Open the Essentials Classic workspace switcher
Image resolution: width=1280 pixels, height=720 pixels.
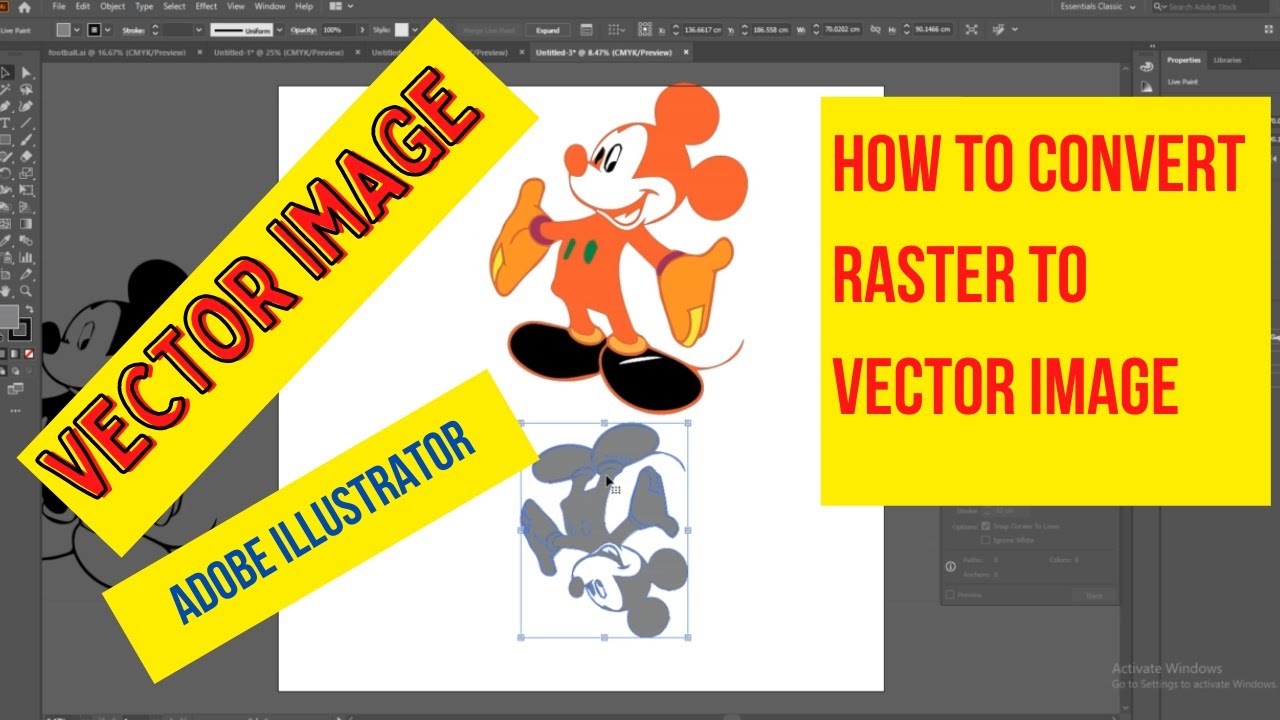pyautogui.click(x=1096, y=7)
